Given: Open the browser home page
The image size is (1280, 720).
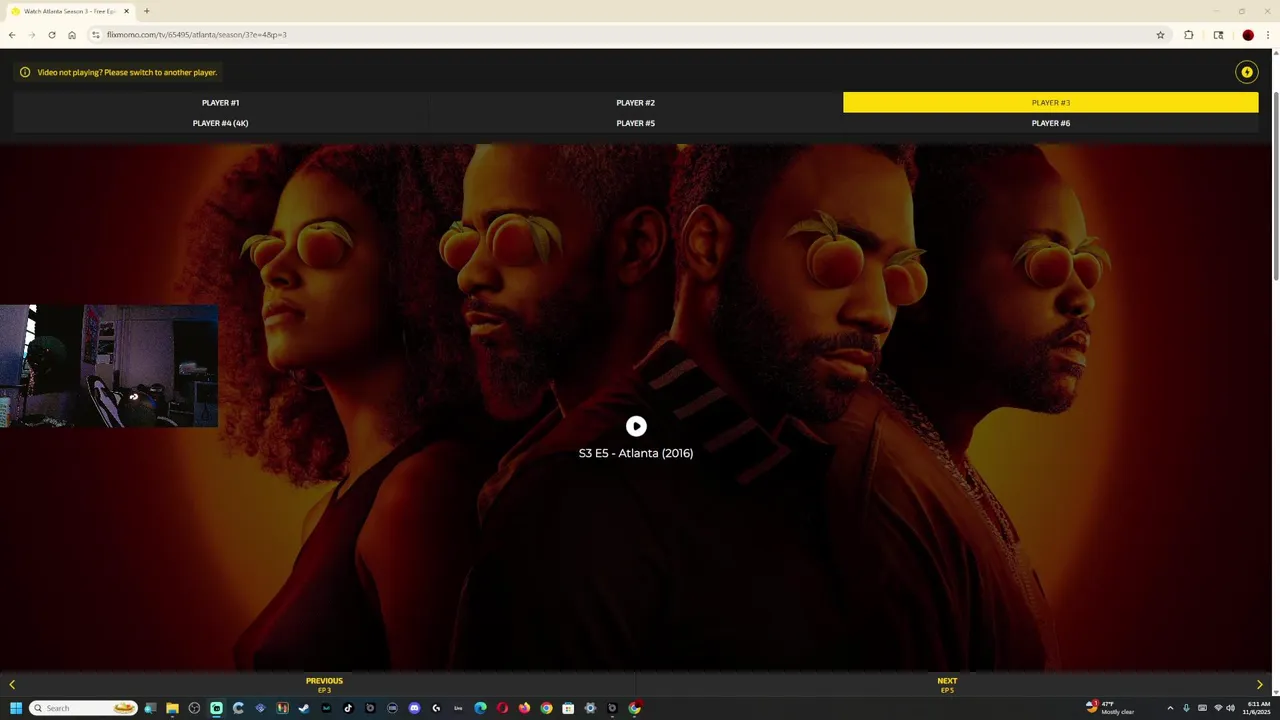Looking at the screenshot, I should click(x=72, y=35).
